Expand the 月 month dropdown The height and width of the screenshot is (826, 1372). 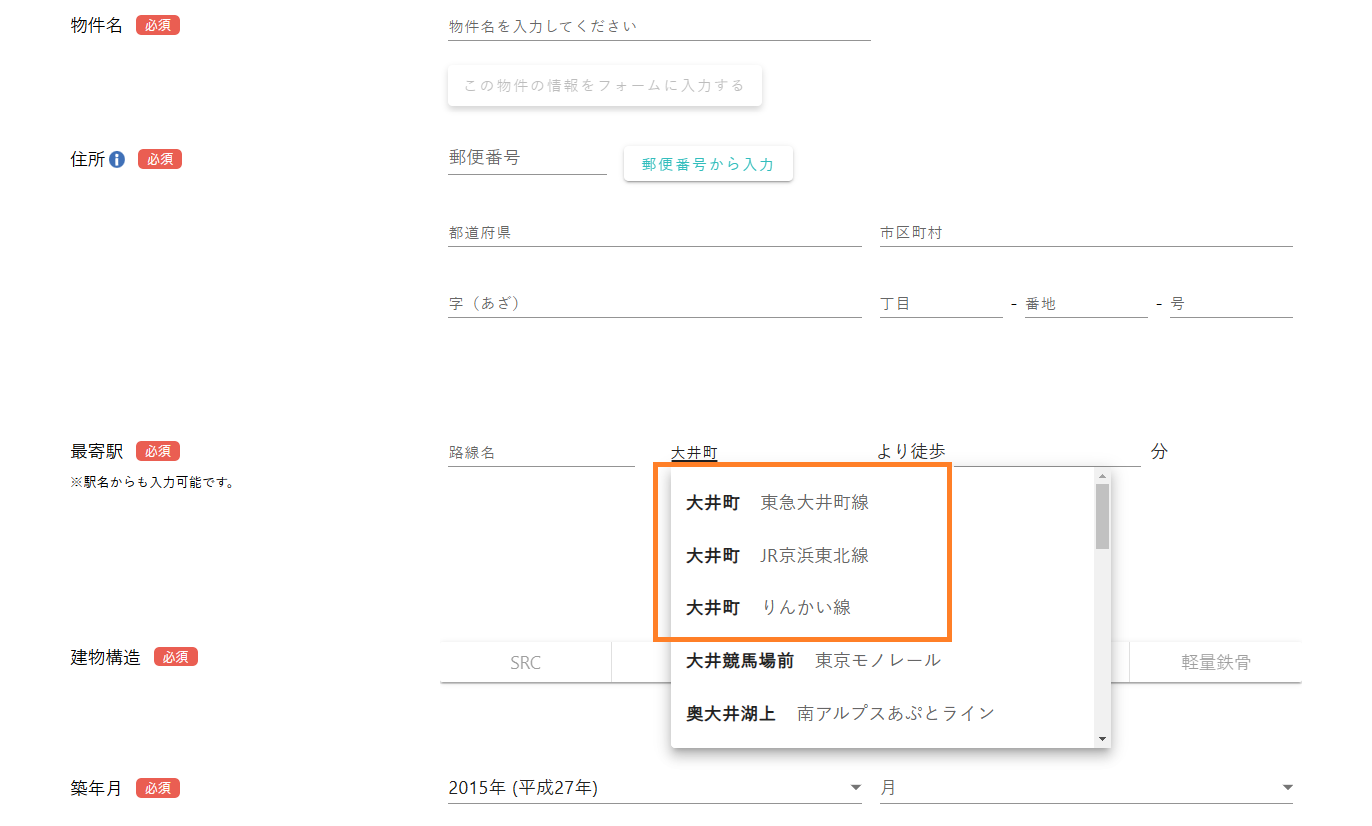pos(1085,788)
